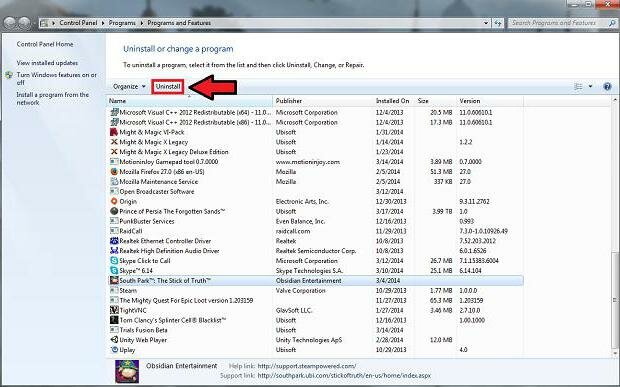The height and width of the screenshot is (387, 620).
Task: Select the TightVNC icon
Action: [x=114, y=310]
